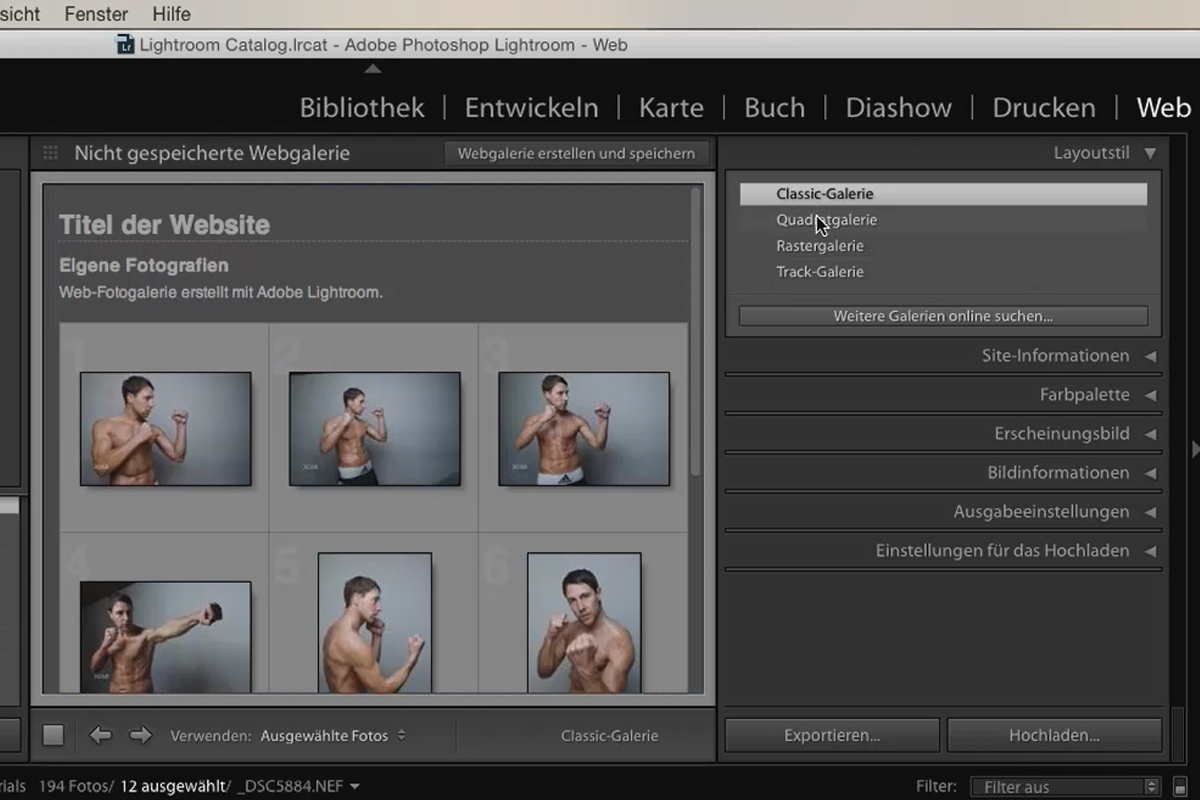
Task: Click the square stop button in toolbar
Action: (x=53, y=735)
